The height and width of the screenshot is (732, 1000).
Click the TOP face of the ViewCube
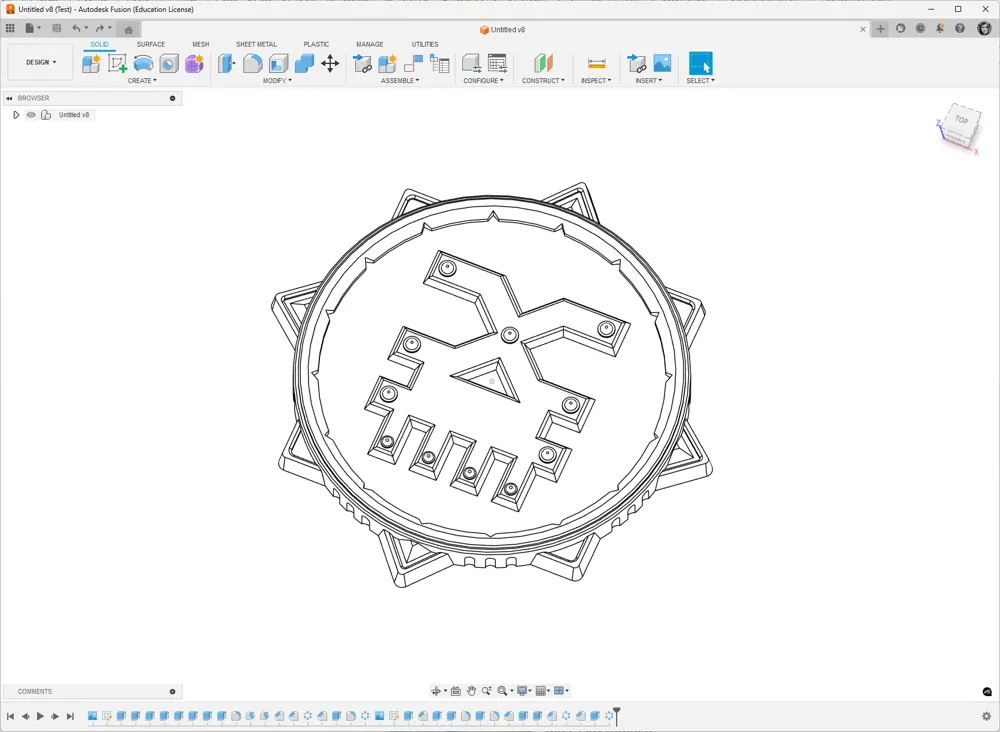pyautogui.click(x=961, y=121)
